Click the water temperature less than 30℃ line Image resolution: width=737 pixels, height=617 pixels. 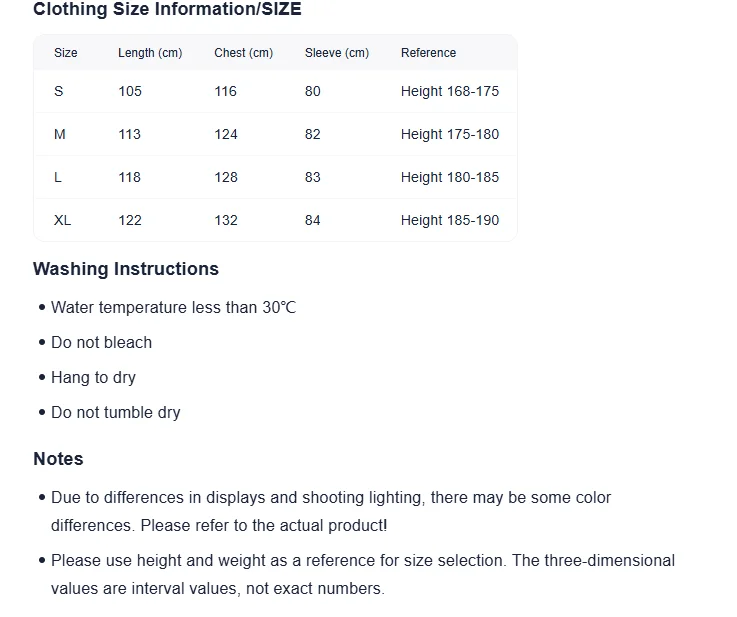tap(174, 308)
